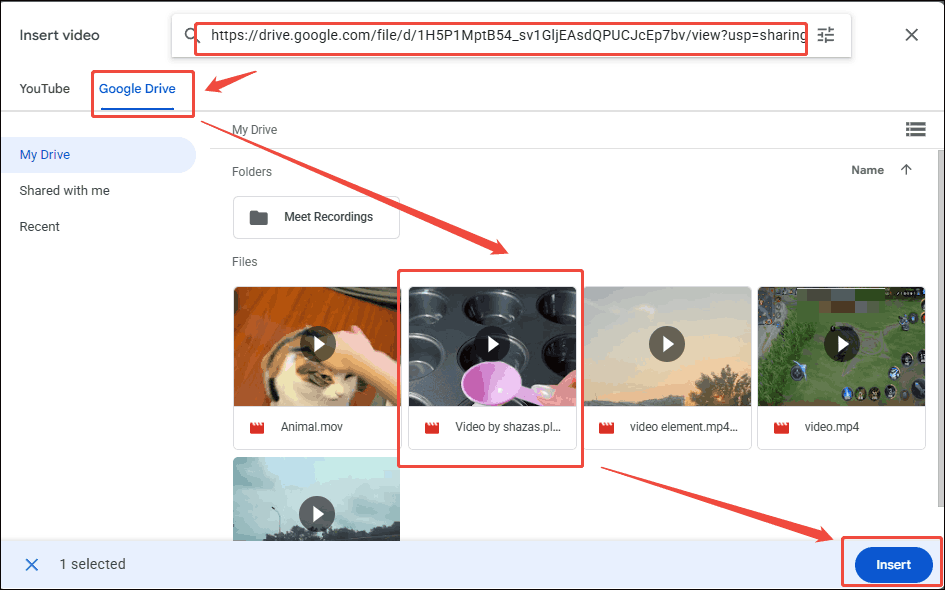
Task: Click the video element.mp4 file type icon
Action: [x=606, y=428]
